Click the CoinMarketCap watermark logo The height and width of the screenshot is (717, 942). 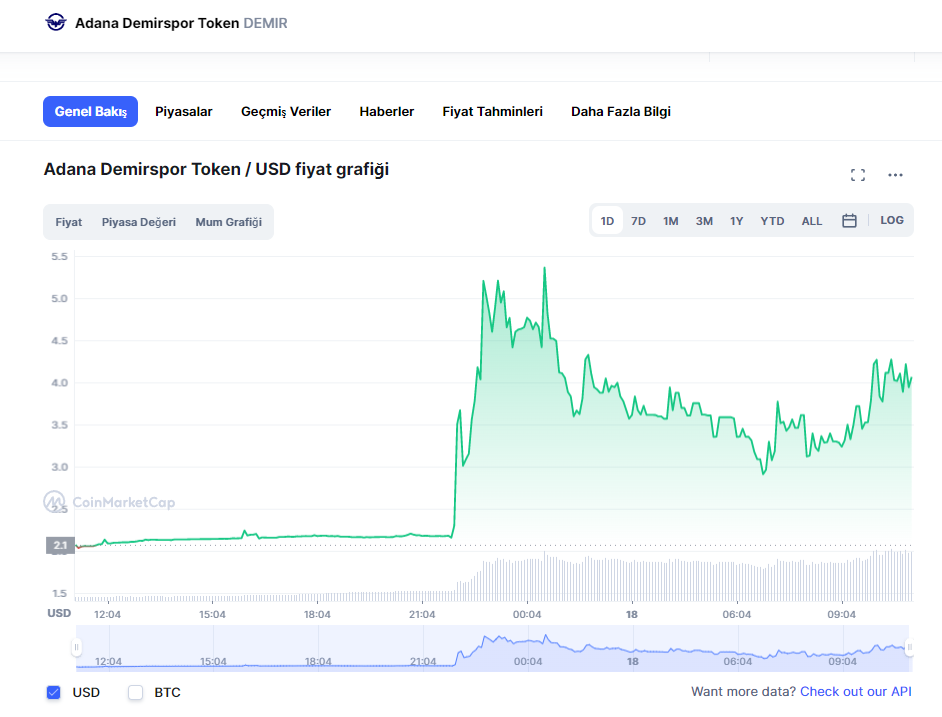[x=109, y=502]
